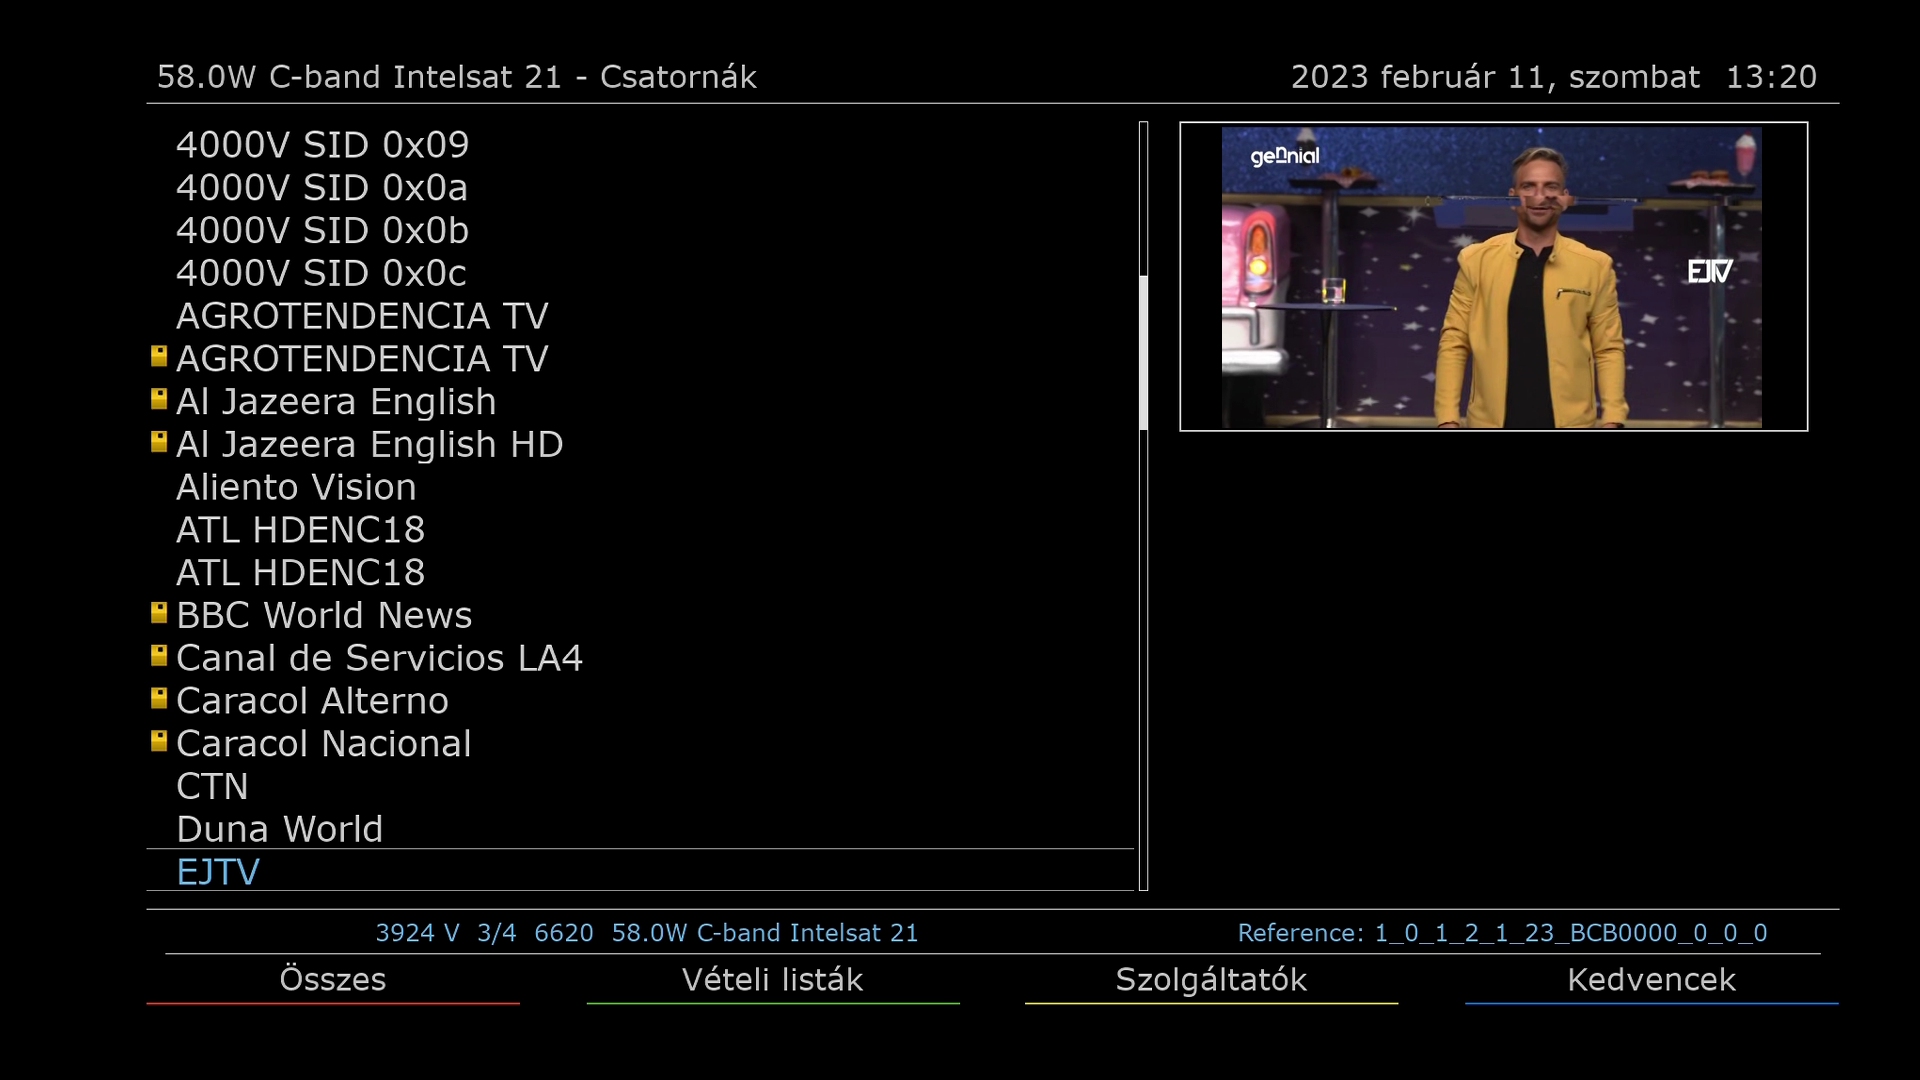The image size is (1920, 1080).
Task: Click the 3924 V transponder info text
Action: pyautogui.click(x=646, y=933)
